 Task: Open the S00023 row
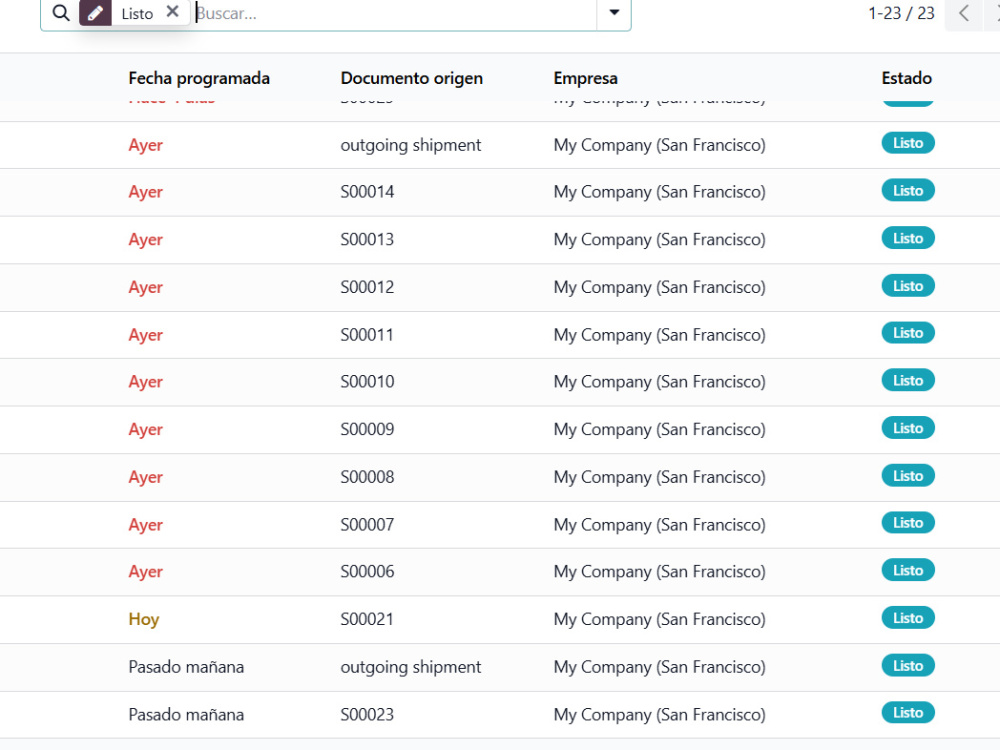(500, 715)
